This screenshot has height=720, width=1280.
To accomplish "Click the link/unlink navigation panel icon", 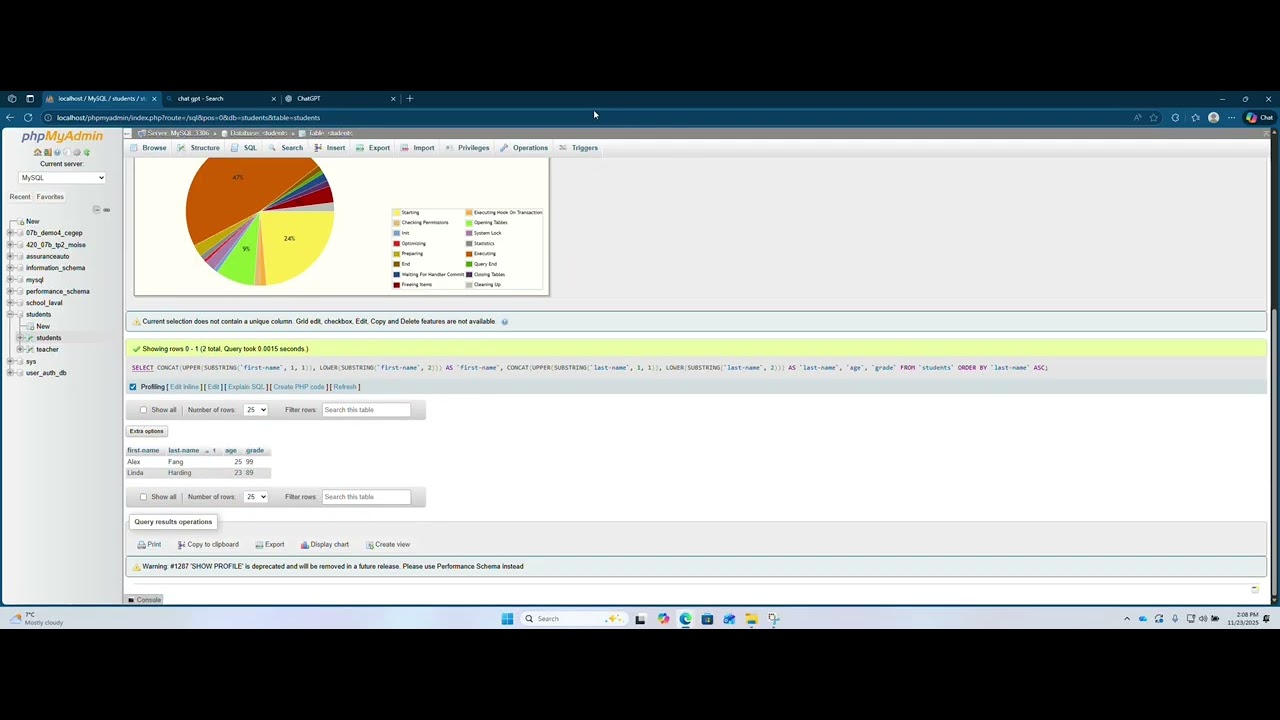I will click(x=107, y=209).
